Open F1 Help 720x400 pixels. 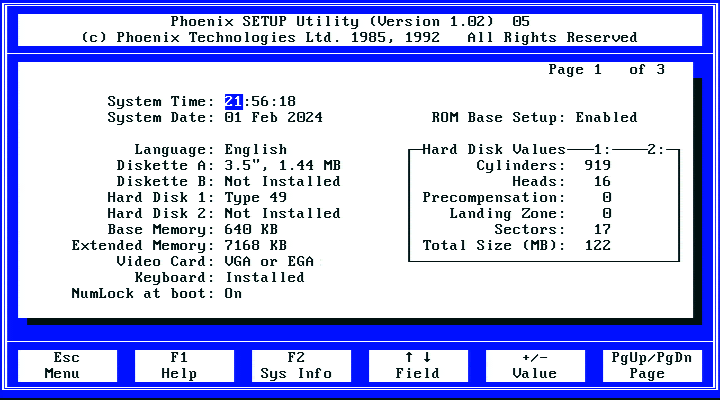(184, 366)
